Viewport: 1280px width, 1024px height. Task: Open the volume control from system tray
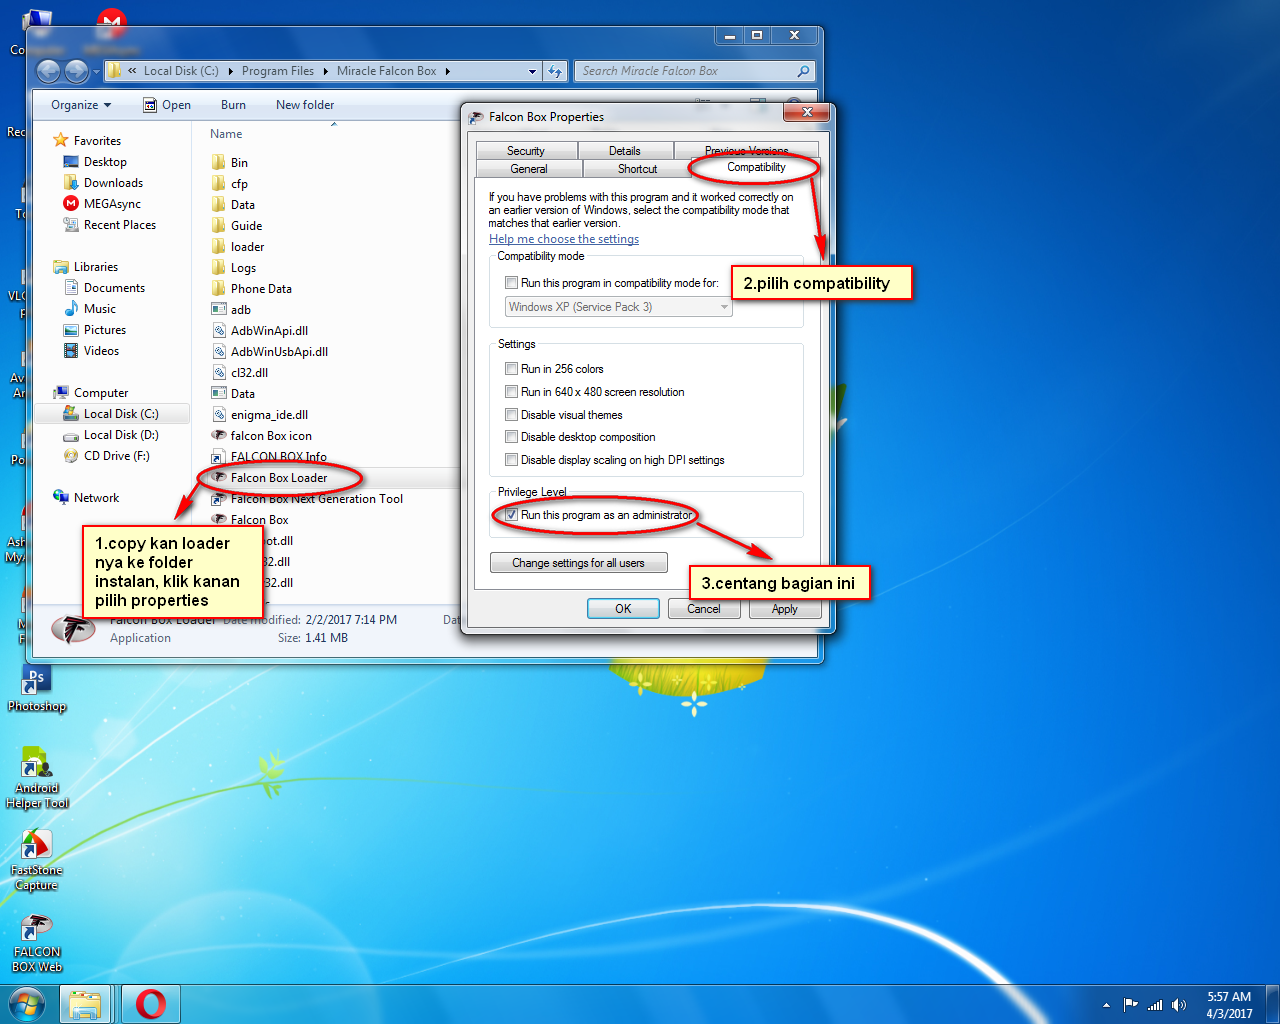coord(1180,1005)
